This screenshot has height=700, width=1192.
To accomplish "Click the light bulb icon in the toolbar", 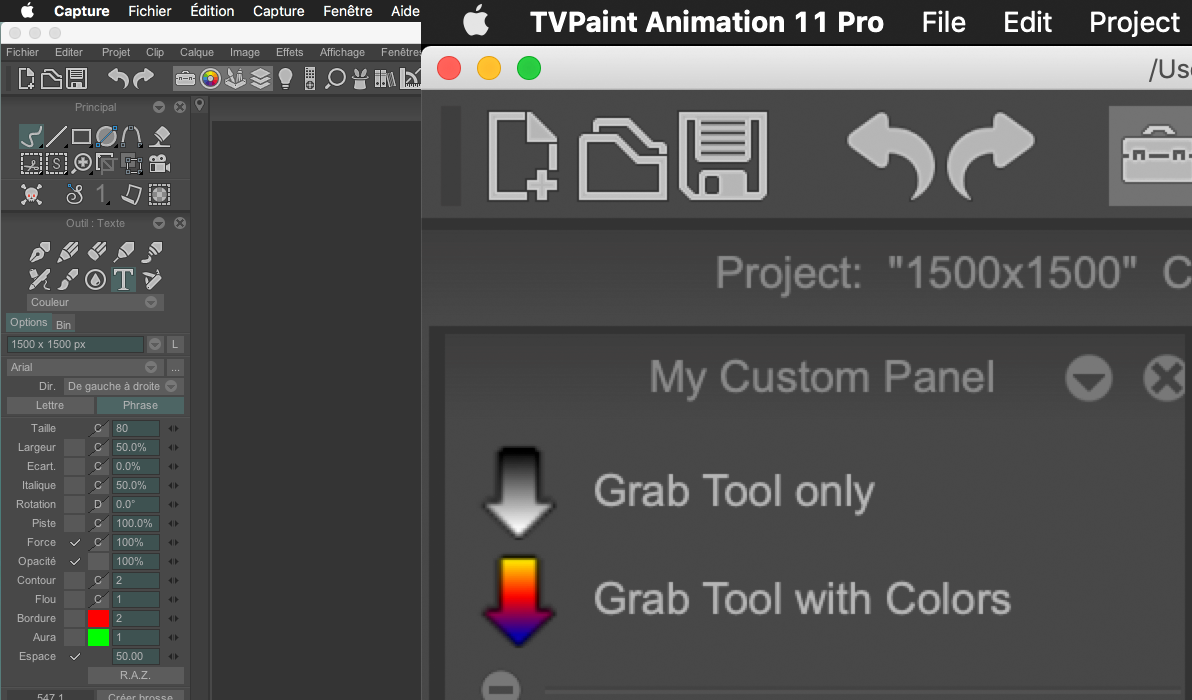I will click(x=285, y=78).
